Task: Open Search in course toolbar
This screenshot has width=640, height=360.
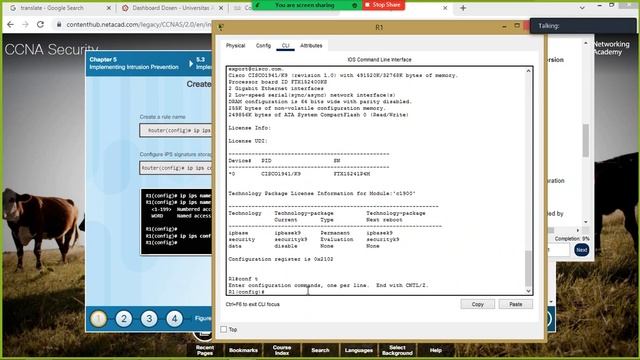Action: coord(320,350)
